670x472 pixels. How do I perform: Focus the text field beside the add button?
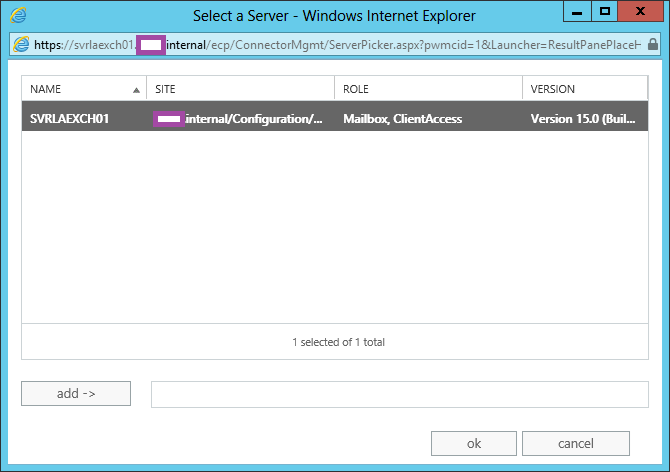399,394
